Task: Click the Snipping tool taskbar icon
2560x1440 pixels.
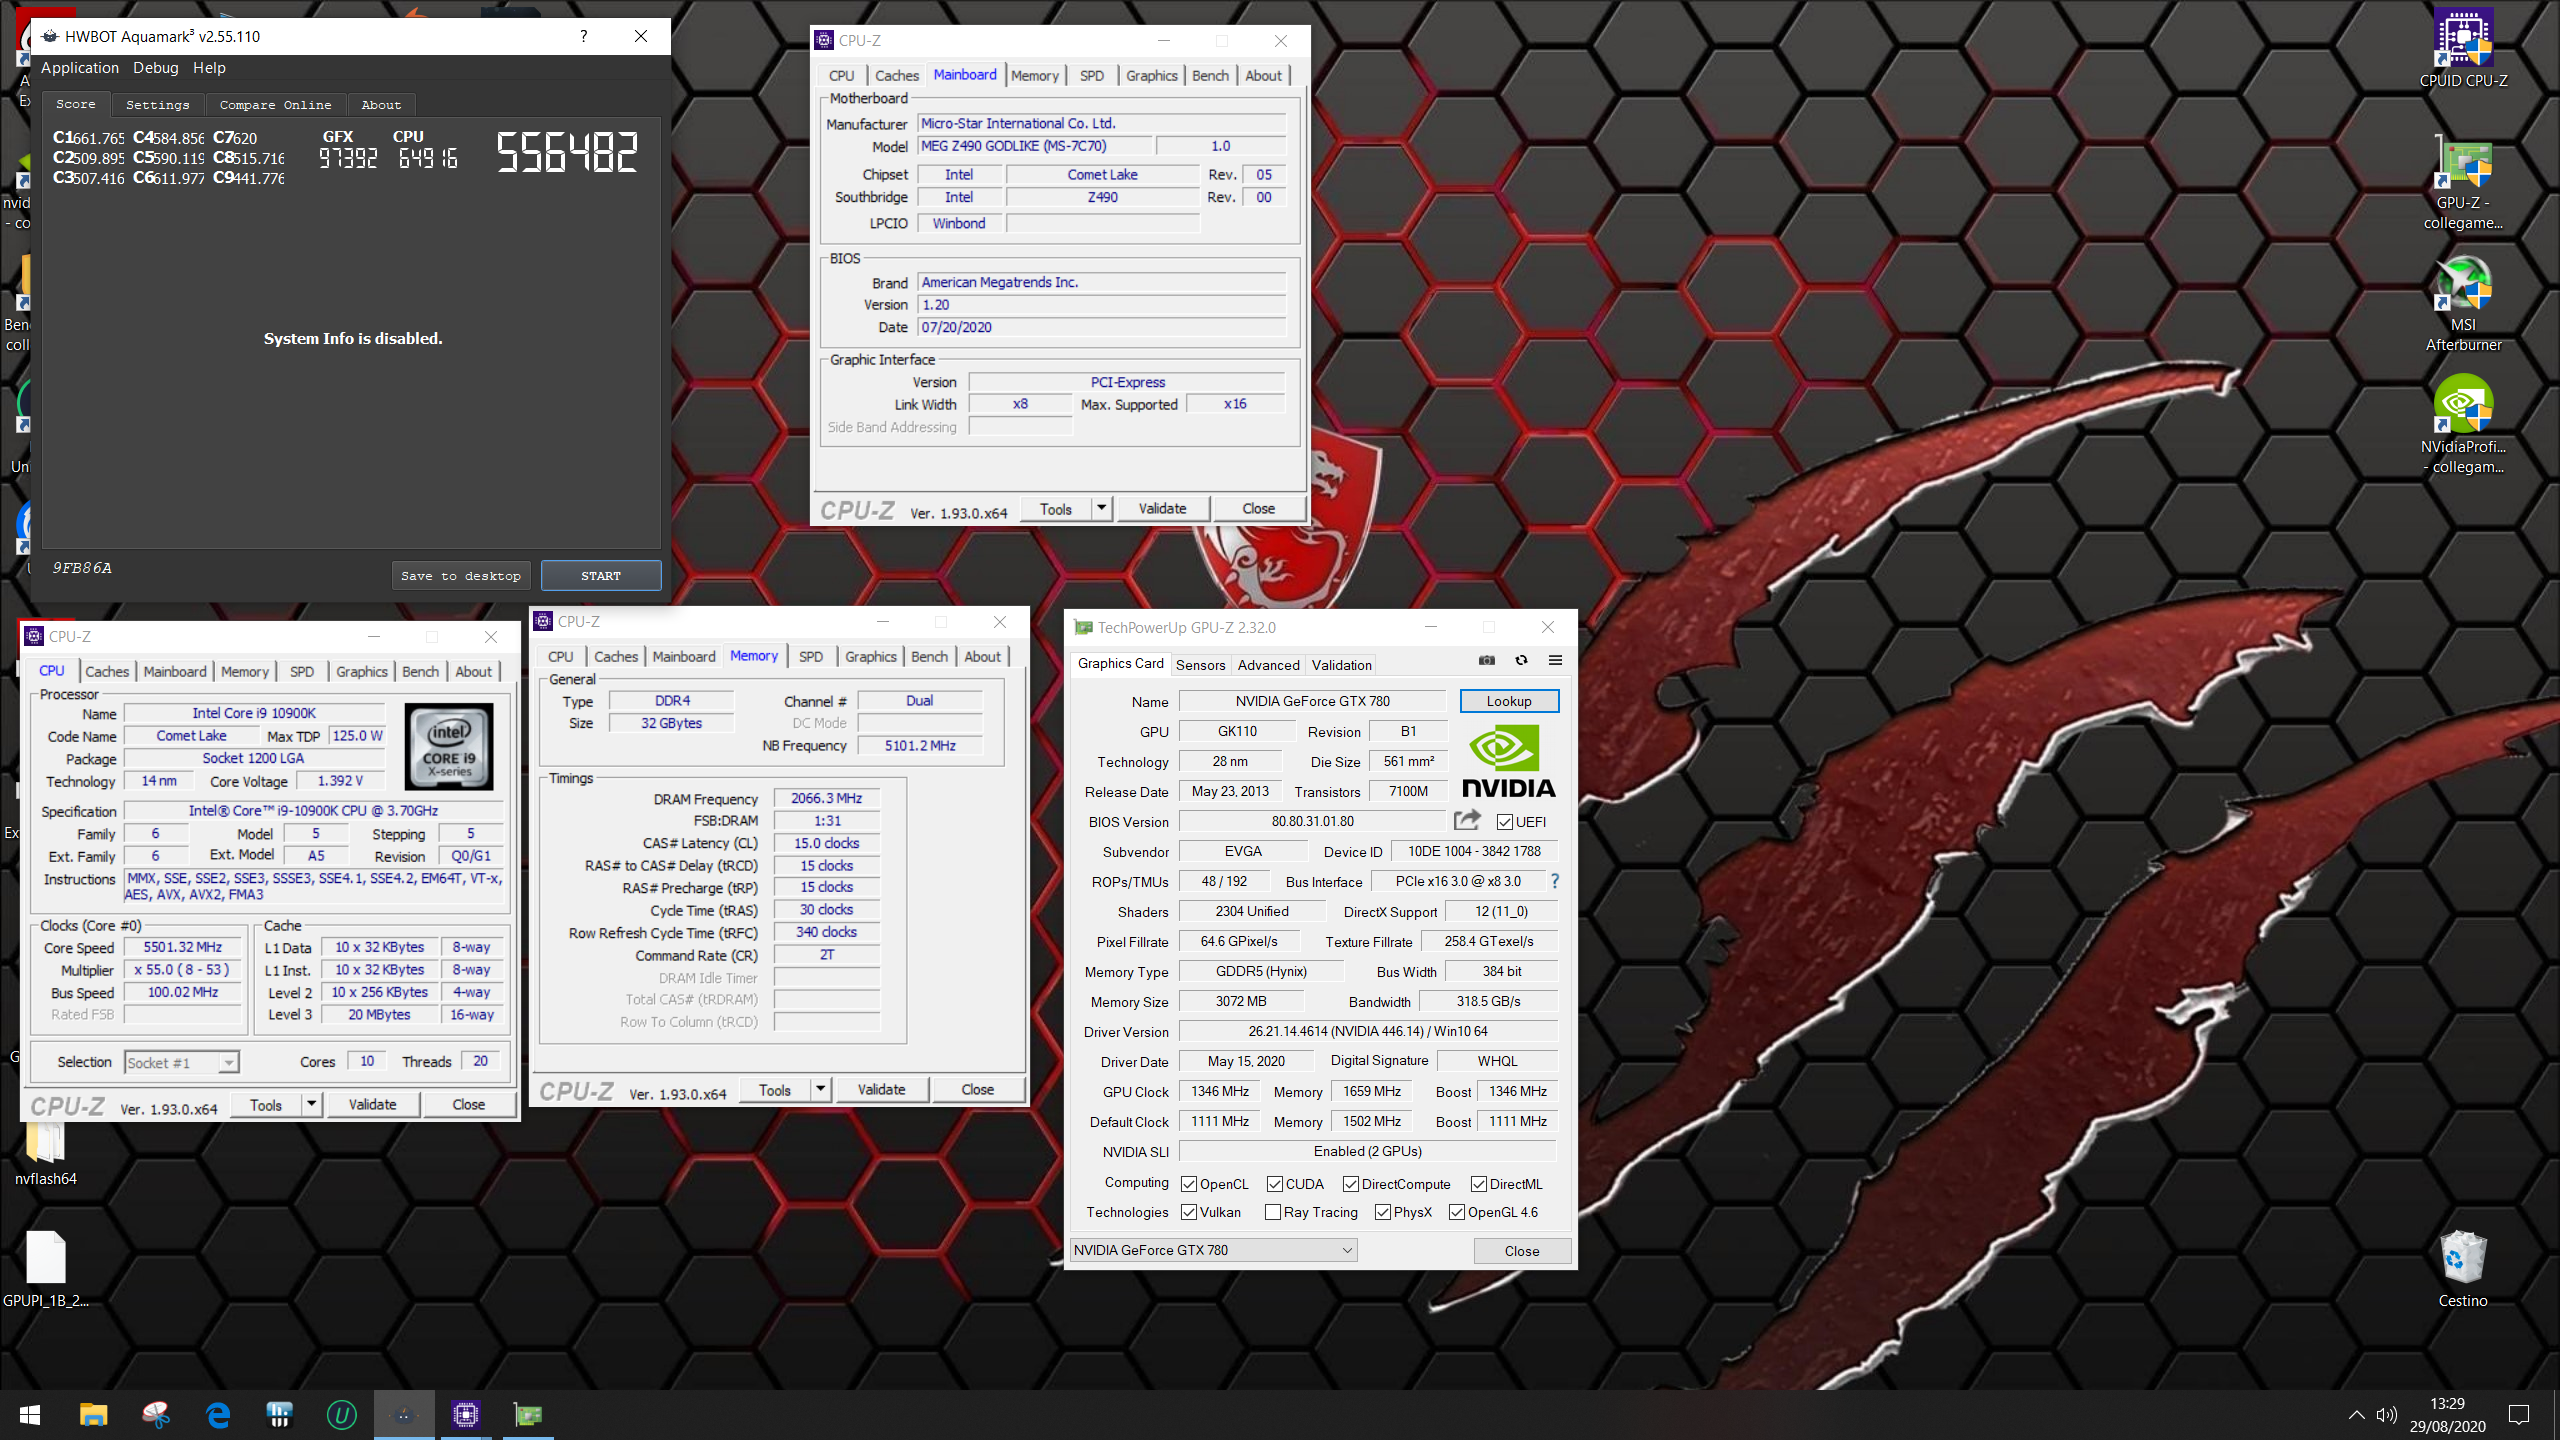Action: click(x=155, y=1415)
